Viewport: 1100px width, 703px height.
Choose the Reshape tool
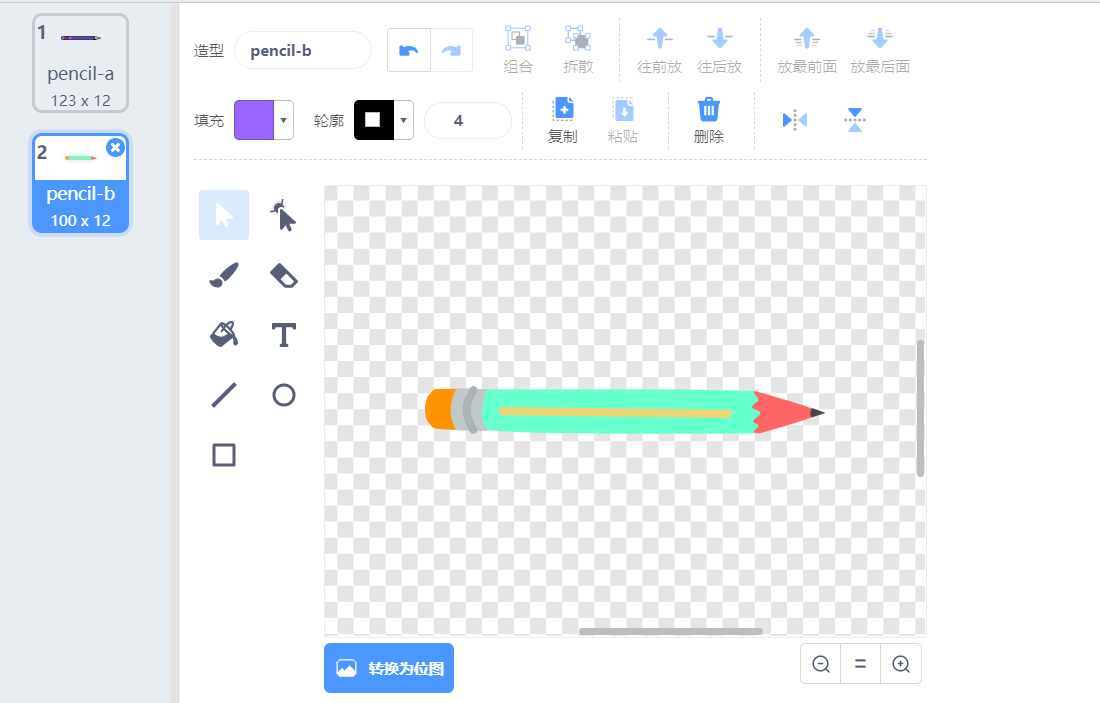tap(284, 215)
